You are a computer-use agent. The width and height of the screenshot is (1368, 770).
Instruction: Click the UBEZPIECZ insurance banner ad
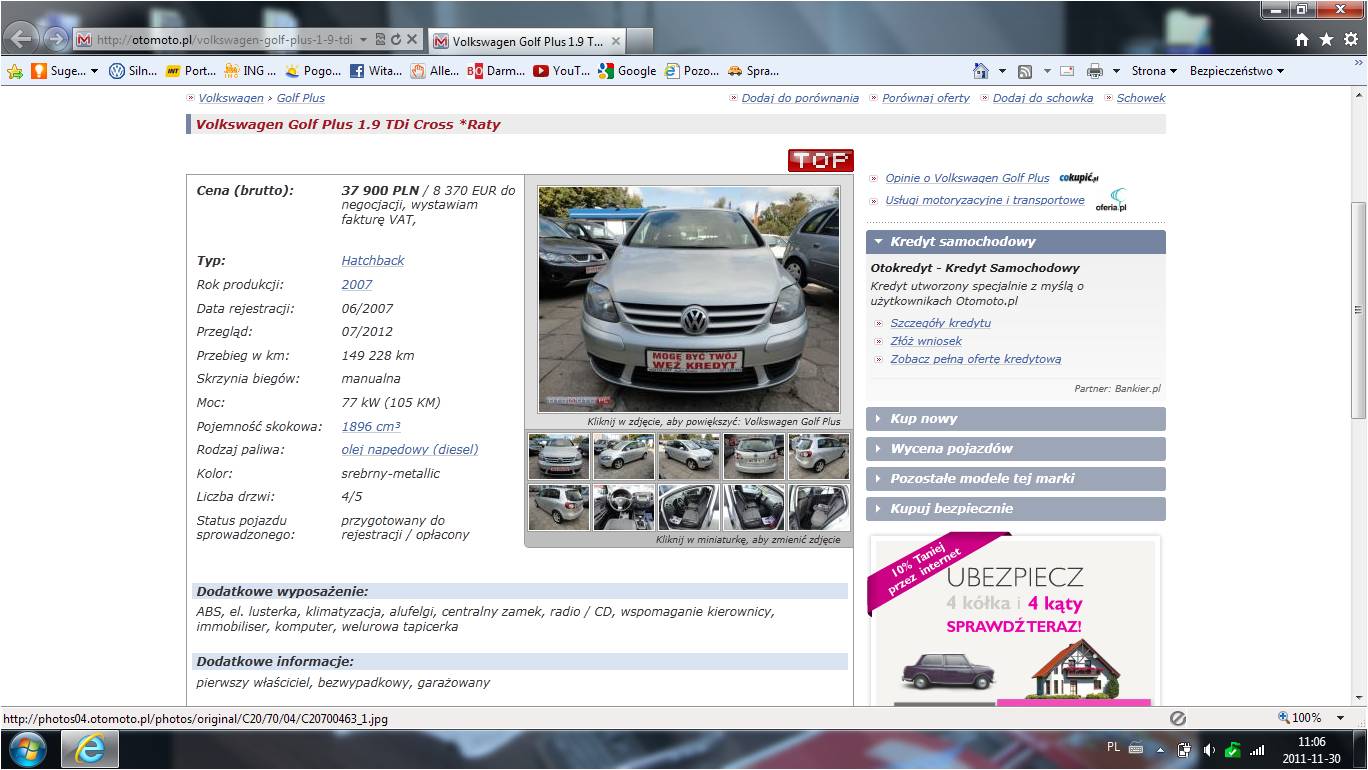tap(1015, 620)
